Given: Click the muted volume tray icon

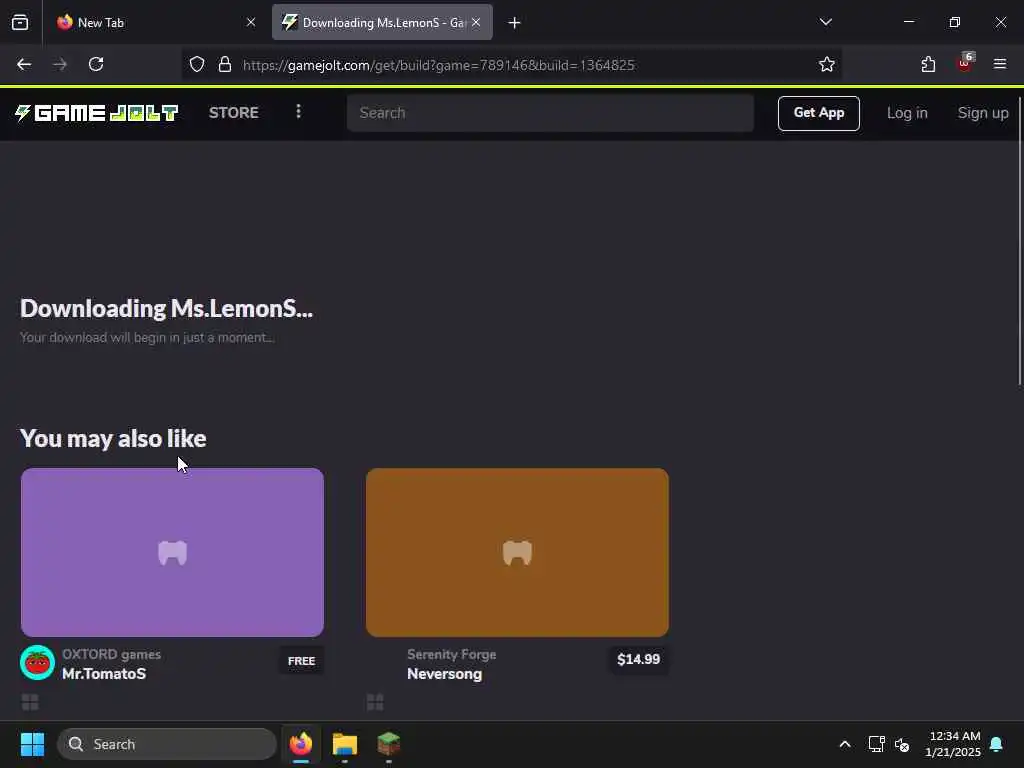Looking at the screenshot, I should tap(902, 744).
